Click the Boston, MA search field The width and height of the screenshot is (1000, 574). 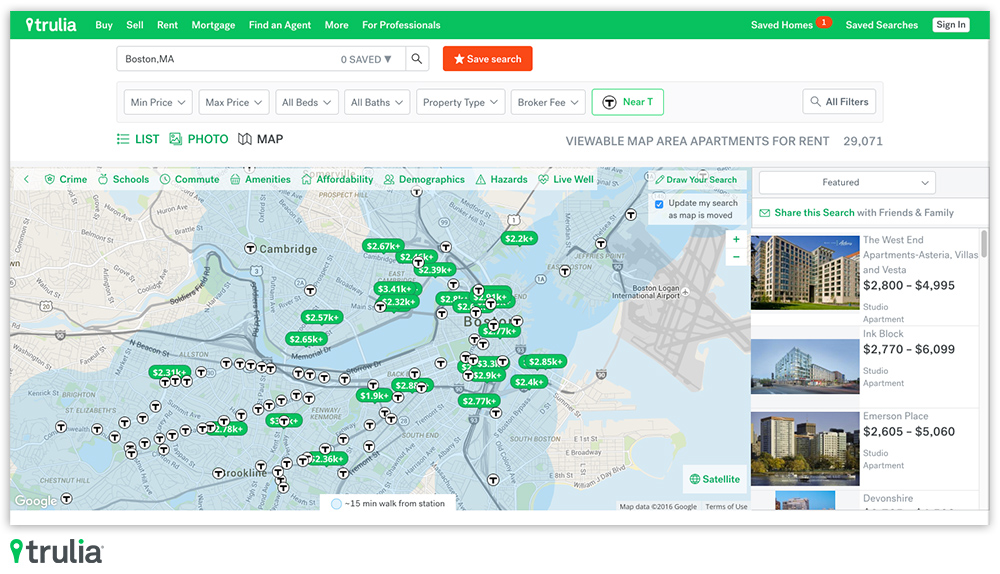230,59
